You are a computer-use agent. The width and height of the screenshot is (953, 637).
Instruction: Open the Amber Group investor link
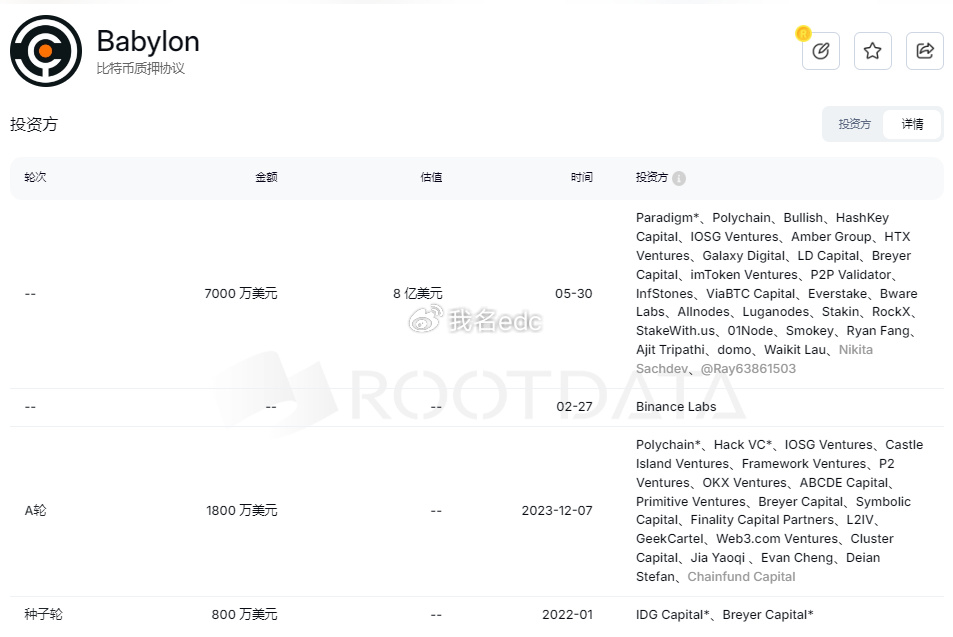831,236
